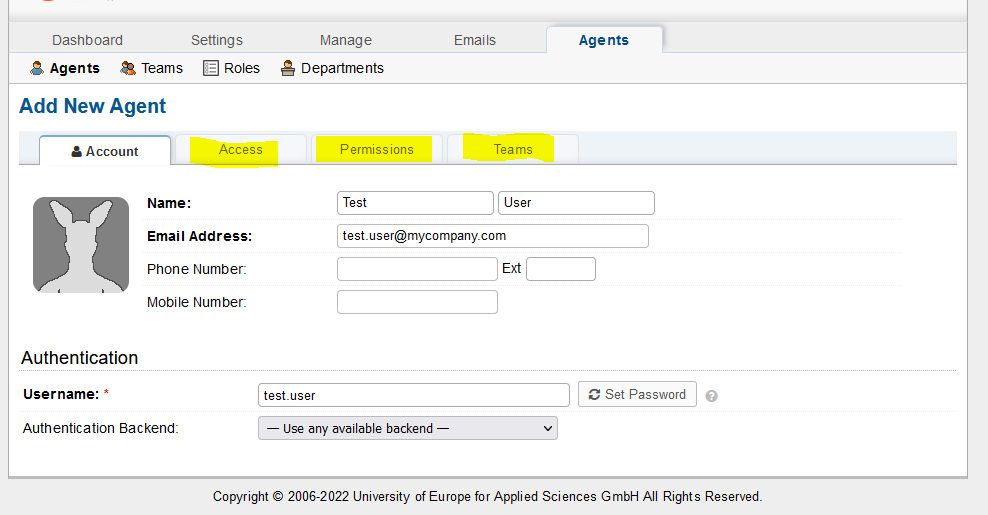Open the Manage navigation tab
Image resolution: width=988 pixels, height=515 pixels.
[346, 40]
